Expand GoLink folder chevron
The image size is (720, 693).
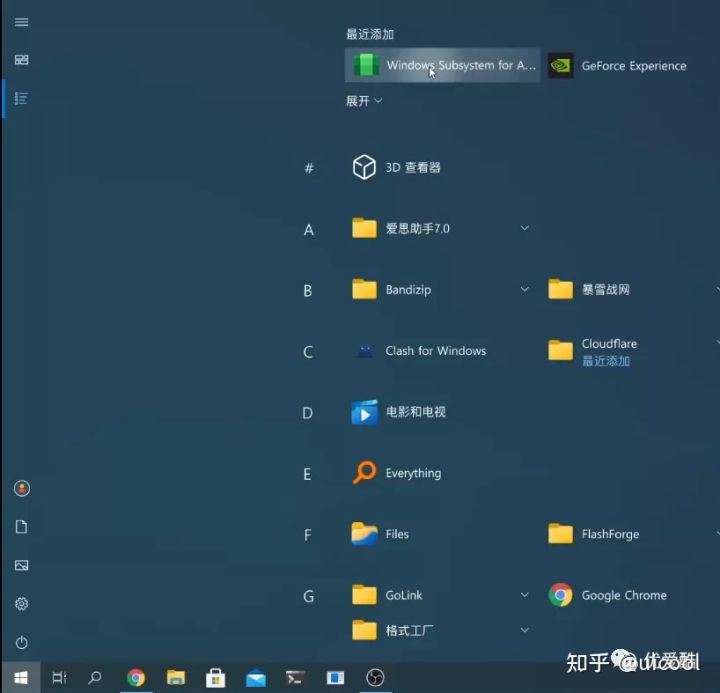click(524, 595)
